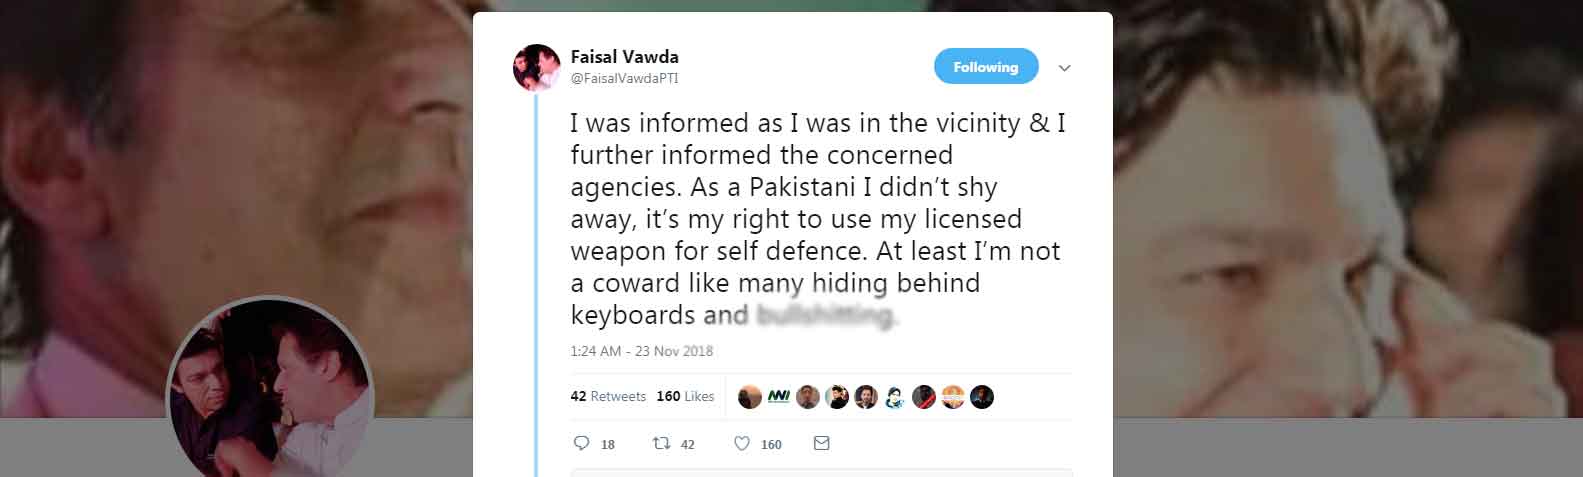Send tweet via Direct Message envelope icon
Image resolution: width=1583 pixels, height=477 pixels.
click(x=822, y=443)
